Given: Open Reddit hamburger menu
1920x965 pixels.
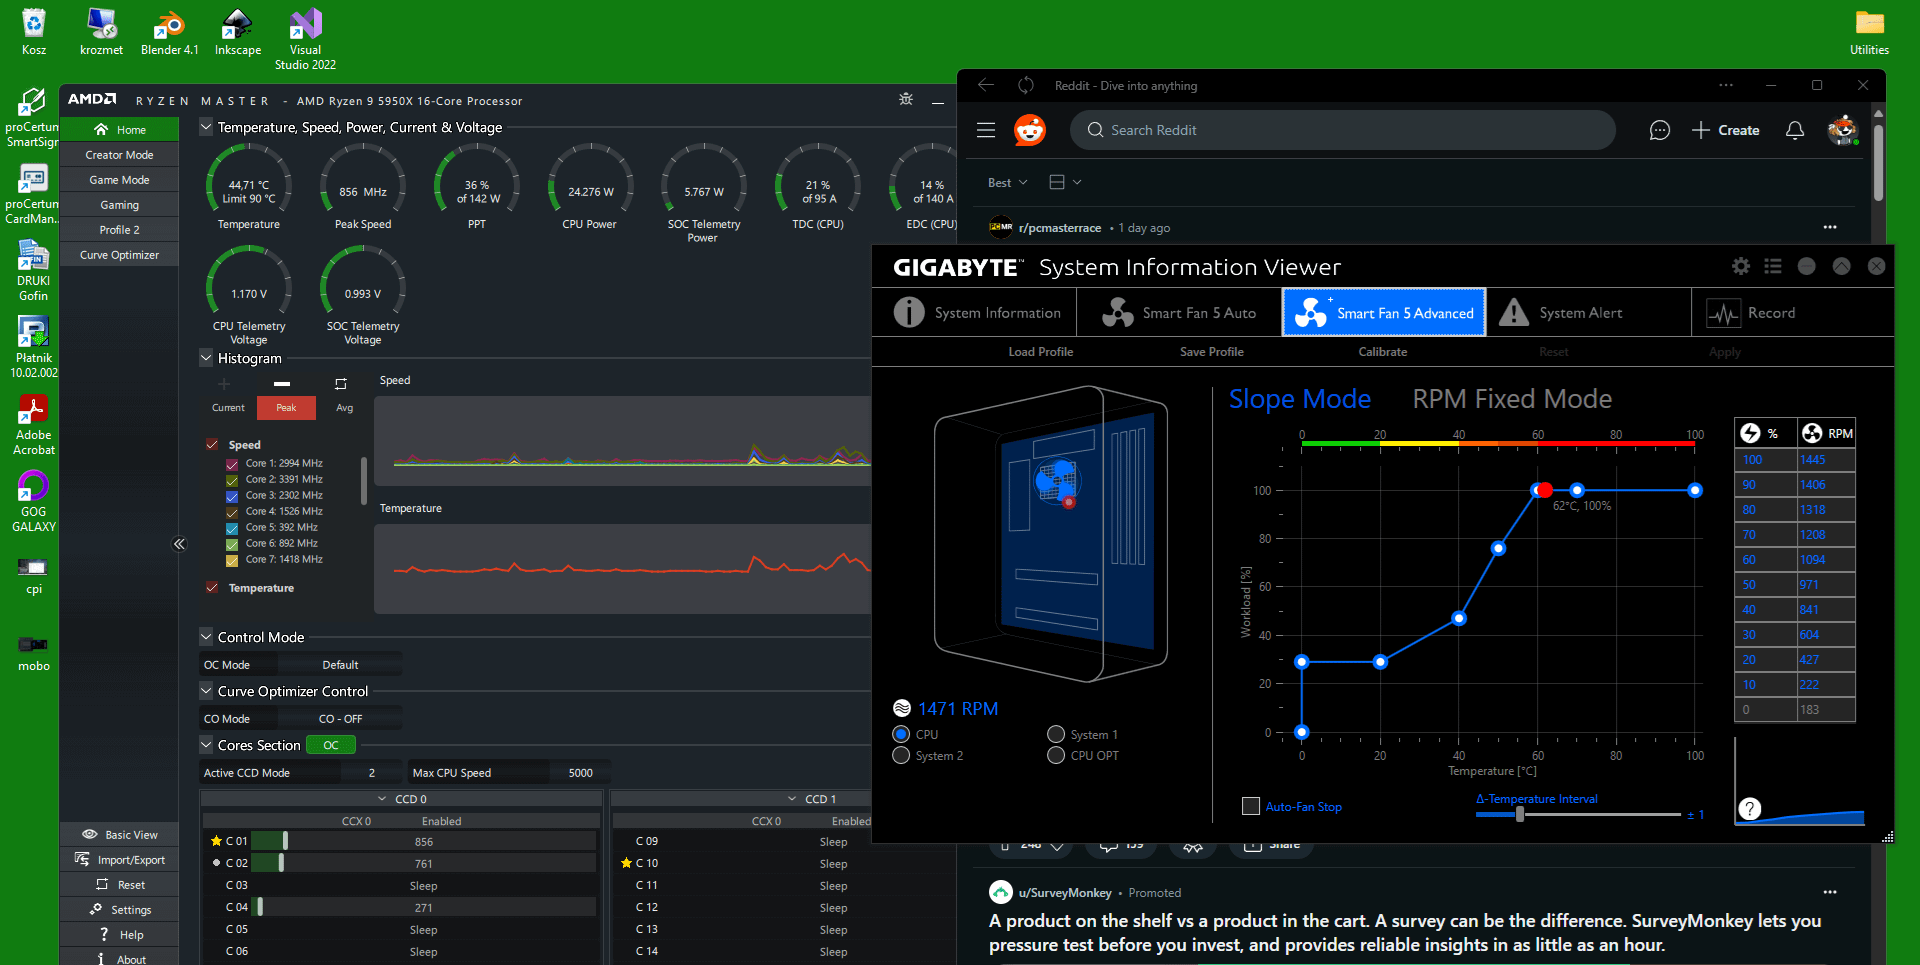Looking at the screenshot, I should click(x=986, y=130).
